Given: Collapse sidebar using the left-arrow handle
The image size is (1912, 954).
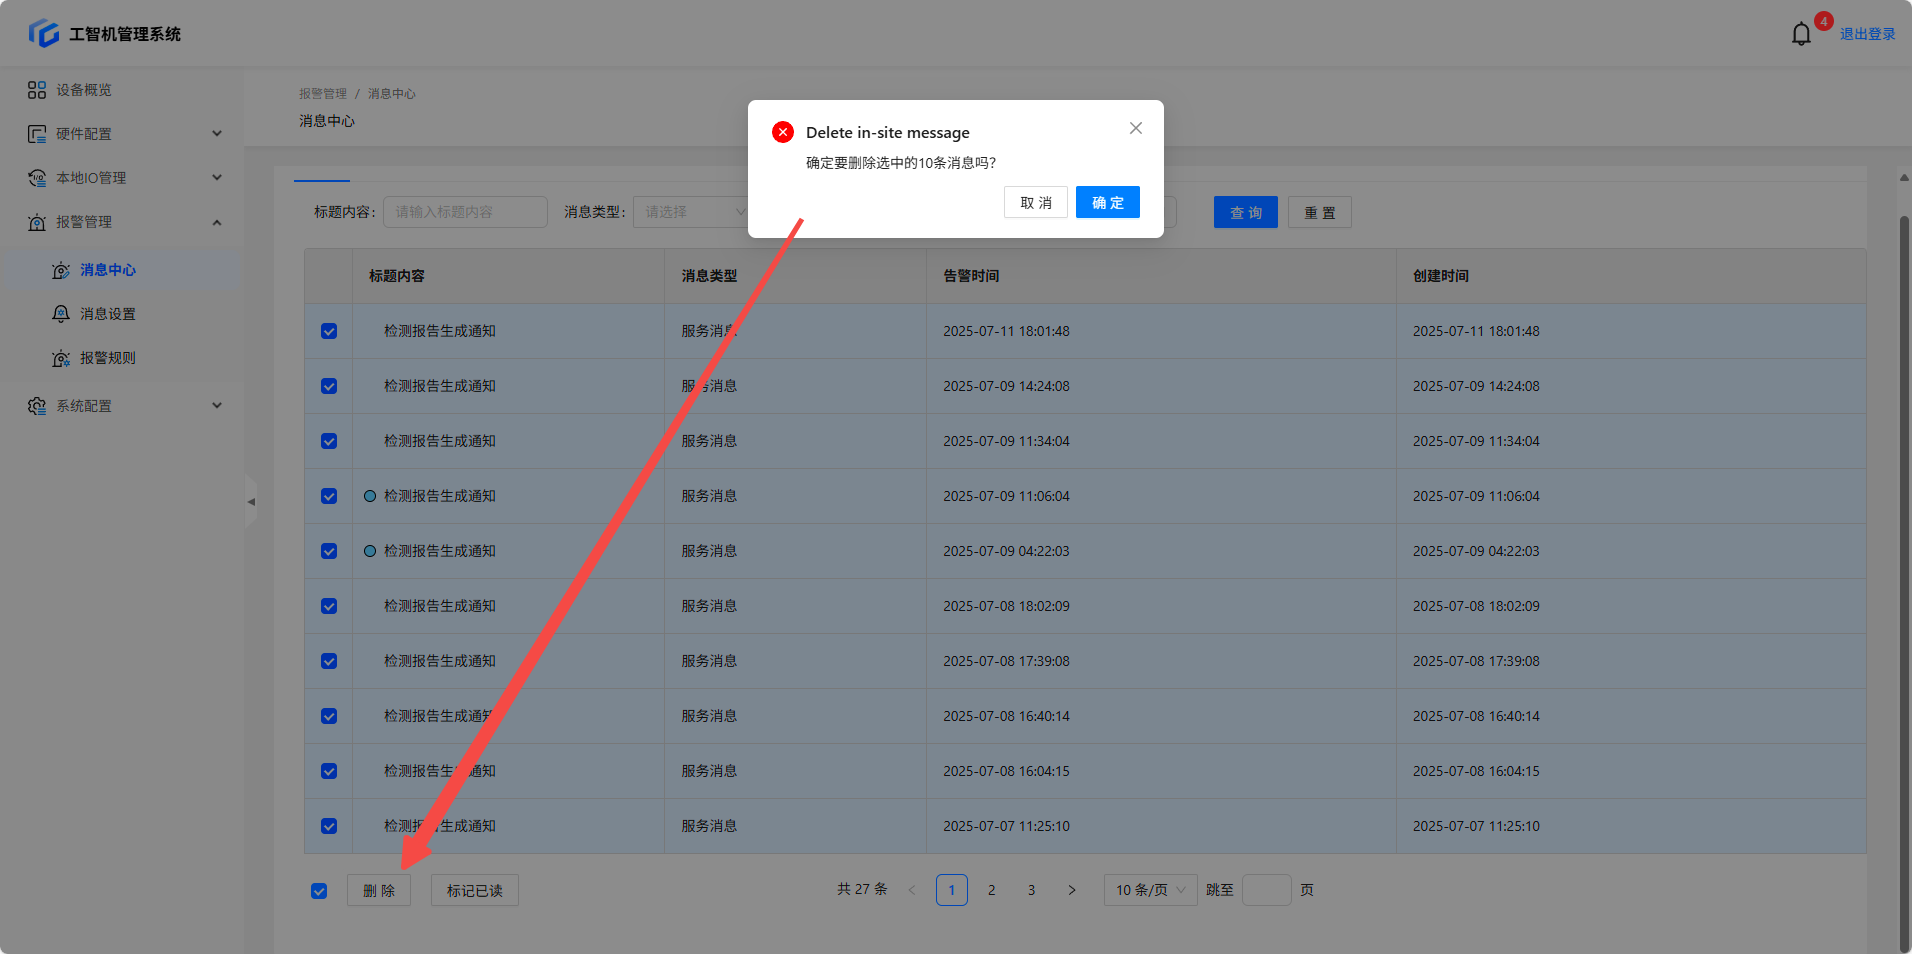Looking at the screenshot, I should pos(251,502).
